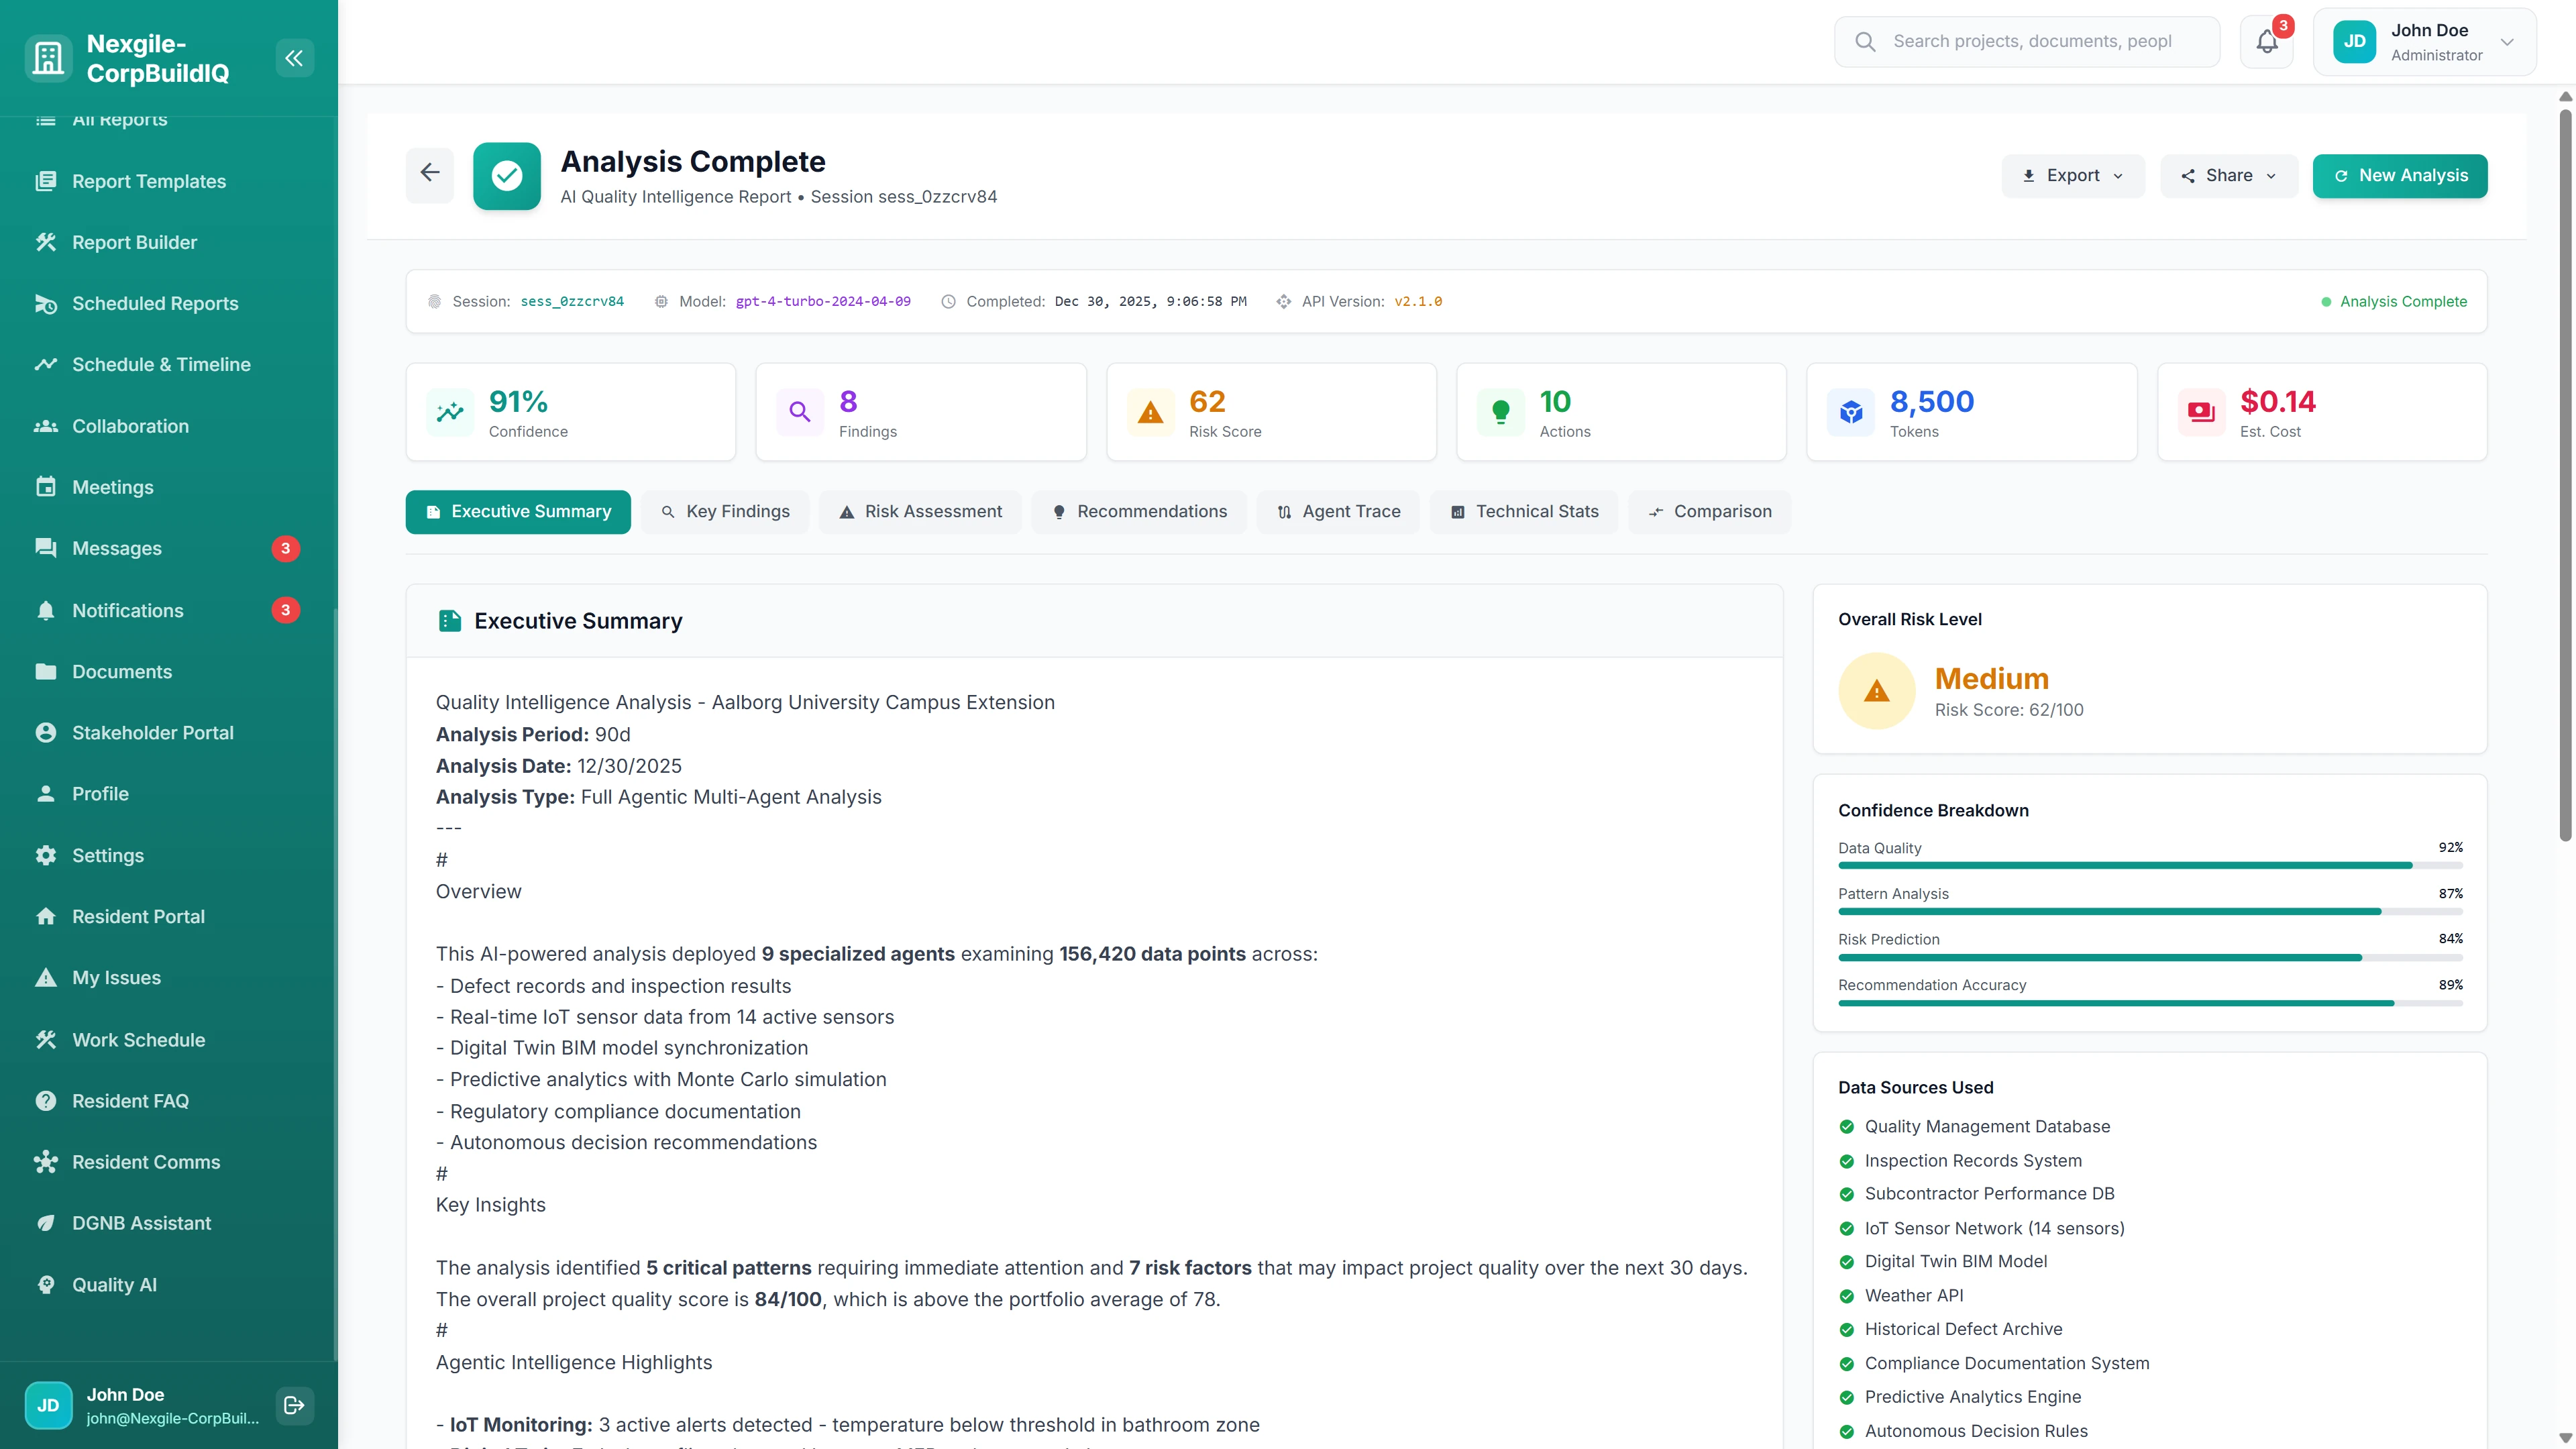Click the search magnifier icon
The image size is (2576, 1449).
1865,41
